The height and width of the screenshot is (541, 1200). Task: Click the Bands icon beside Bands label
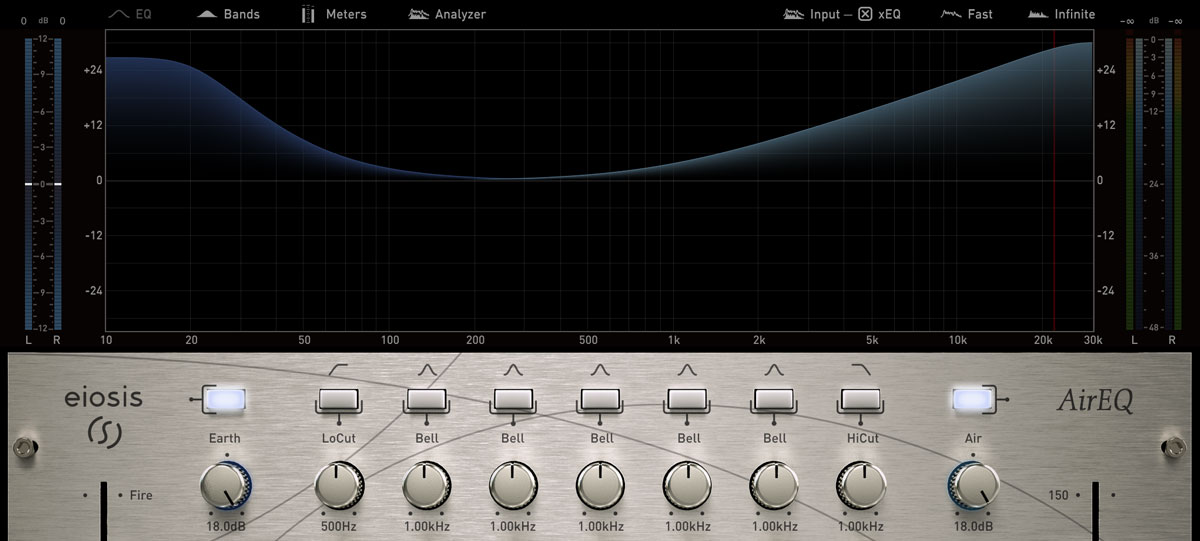207,14
